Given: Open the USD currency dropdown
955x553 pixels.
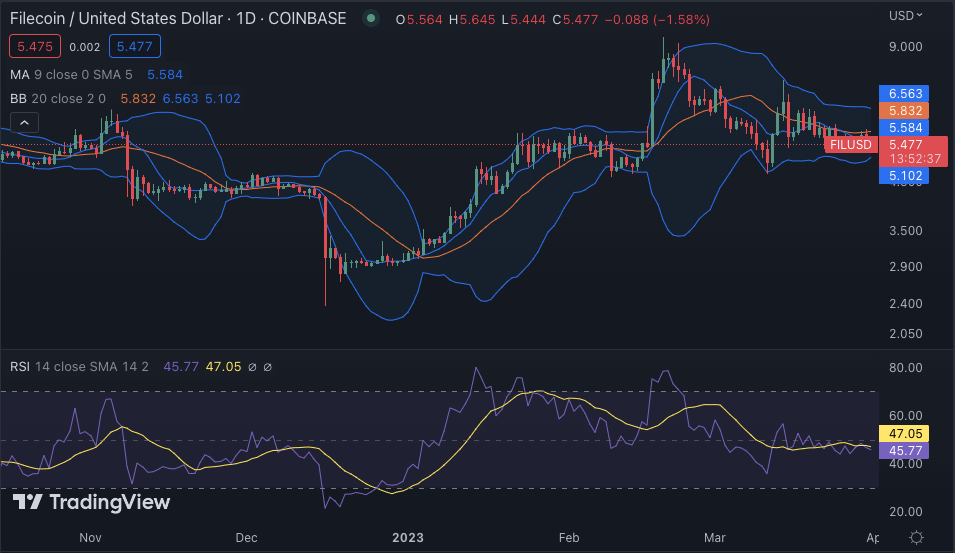Looking at the screenshot, I should point(906,16).
